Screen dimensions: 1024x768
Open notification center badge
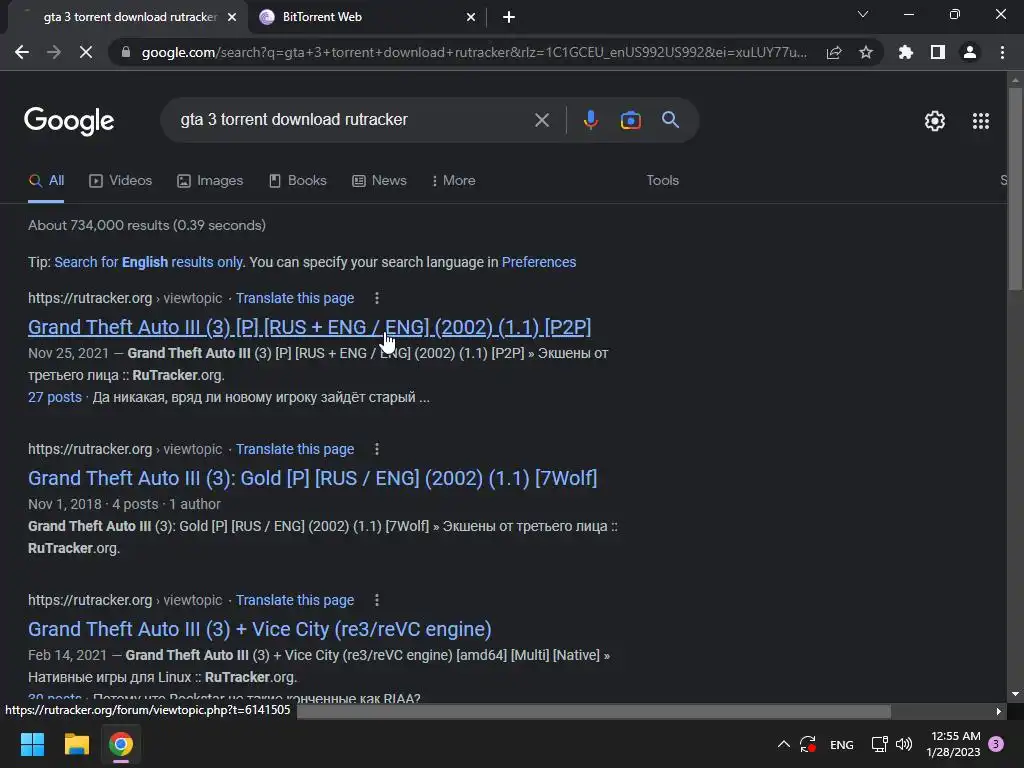(x=996, y=744)
